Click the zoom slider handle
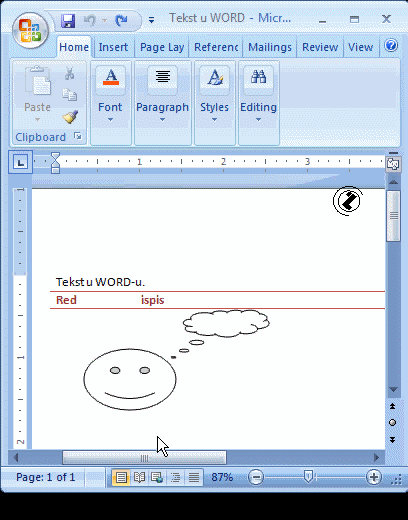408x520 pixels. click(x=308, y=477)
